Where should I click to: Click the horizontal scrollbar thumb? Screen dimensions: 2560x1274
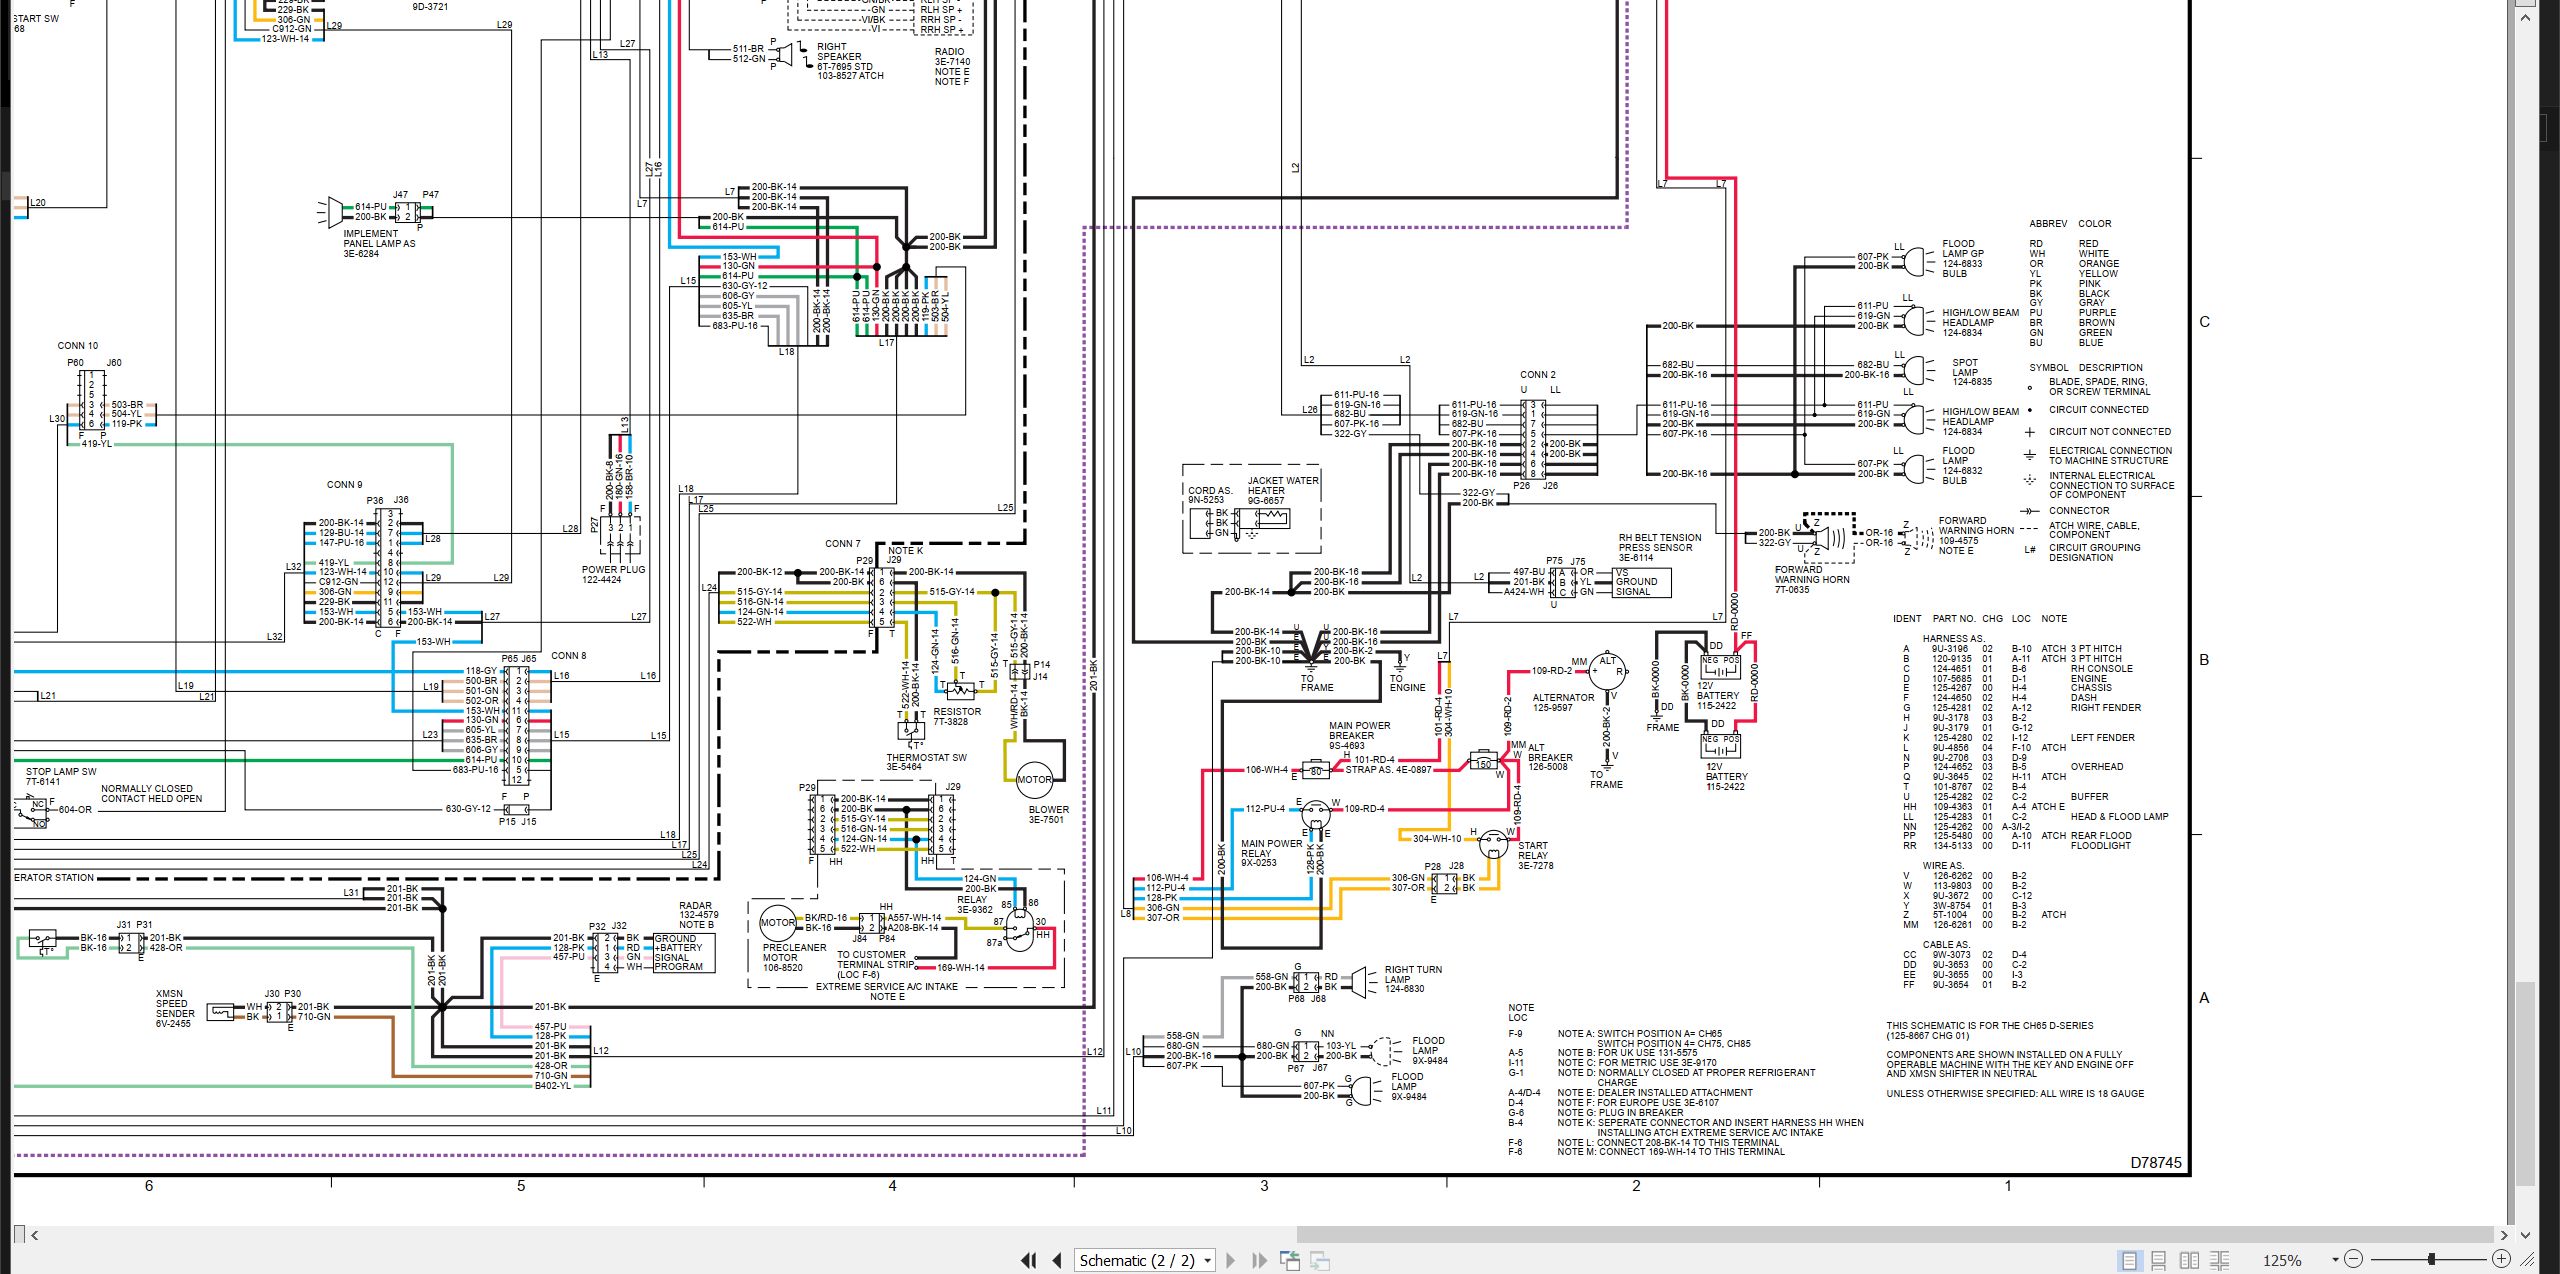[x=1895, y=1235]
